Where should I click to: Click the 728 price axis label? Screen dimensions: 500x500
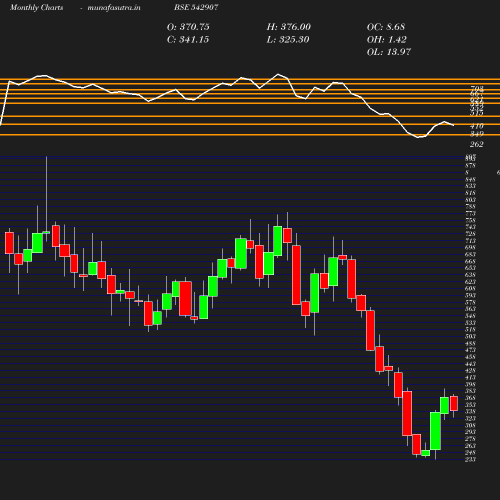470,234
